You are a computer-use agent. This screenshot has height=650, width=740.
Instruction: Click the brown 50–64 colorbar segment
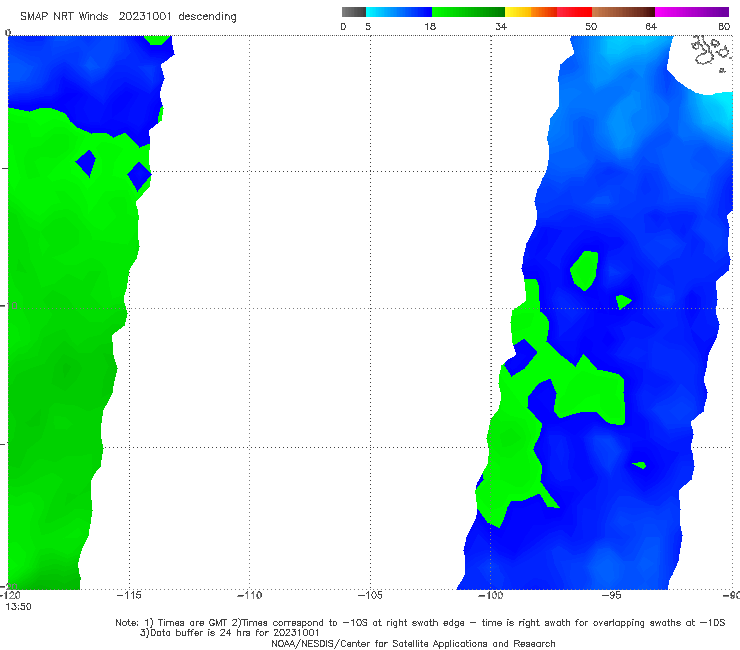(623, 12)
